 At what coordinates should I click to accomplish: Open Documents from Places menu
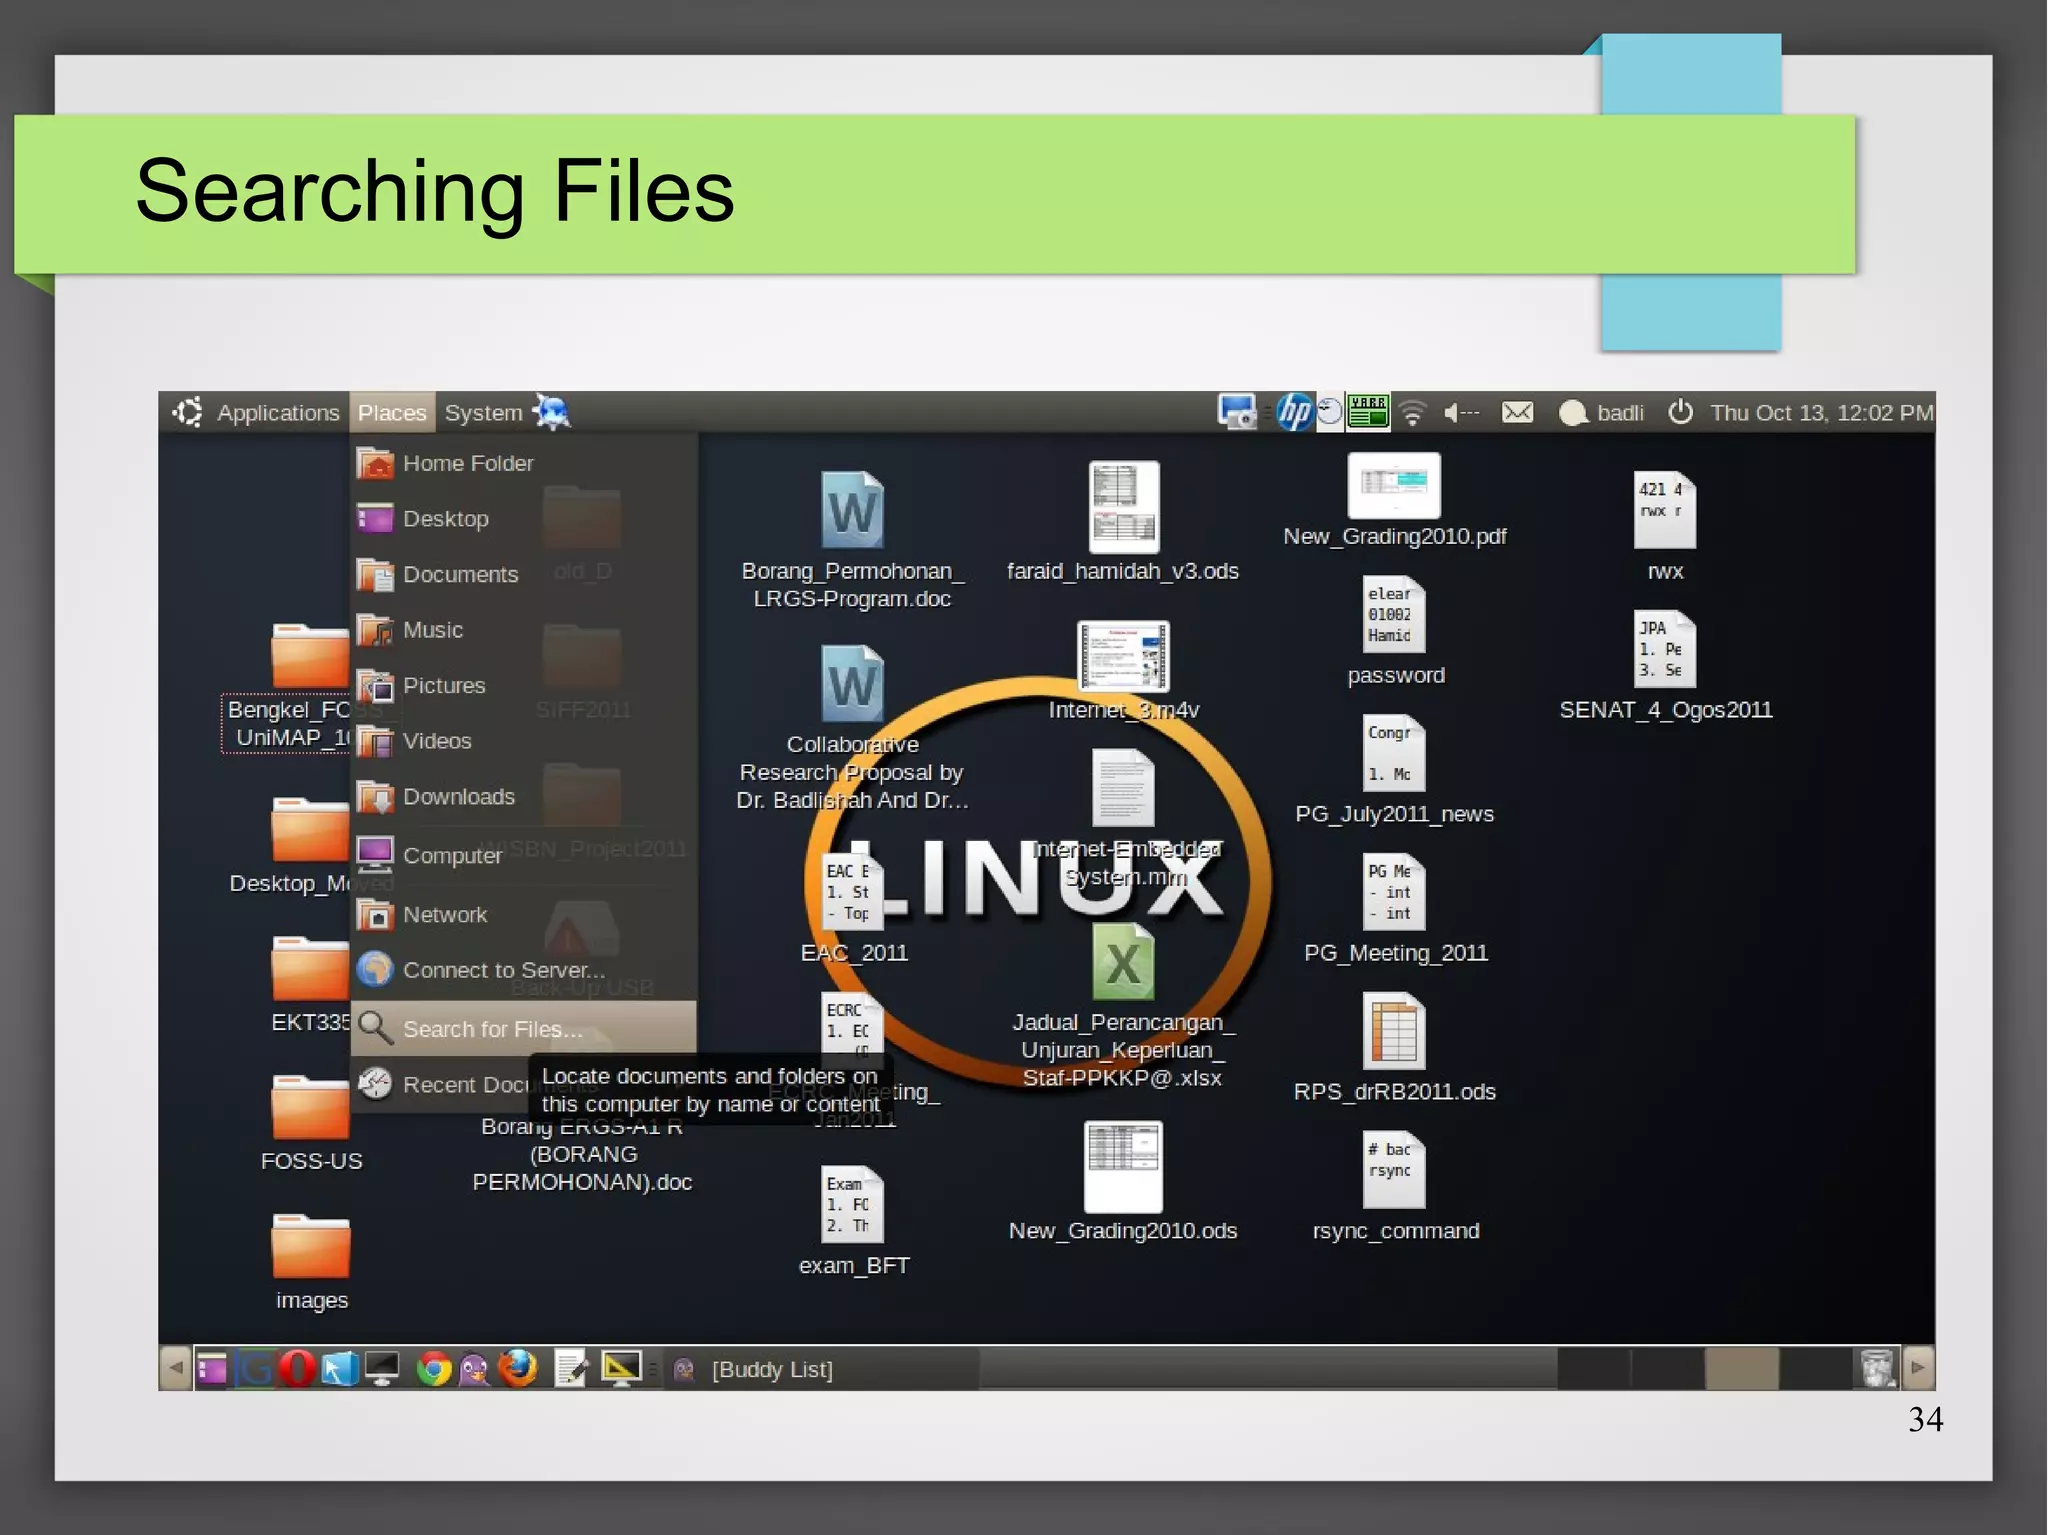click(524, 575)
